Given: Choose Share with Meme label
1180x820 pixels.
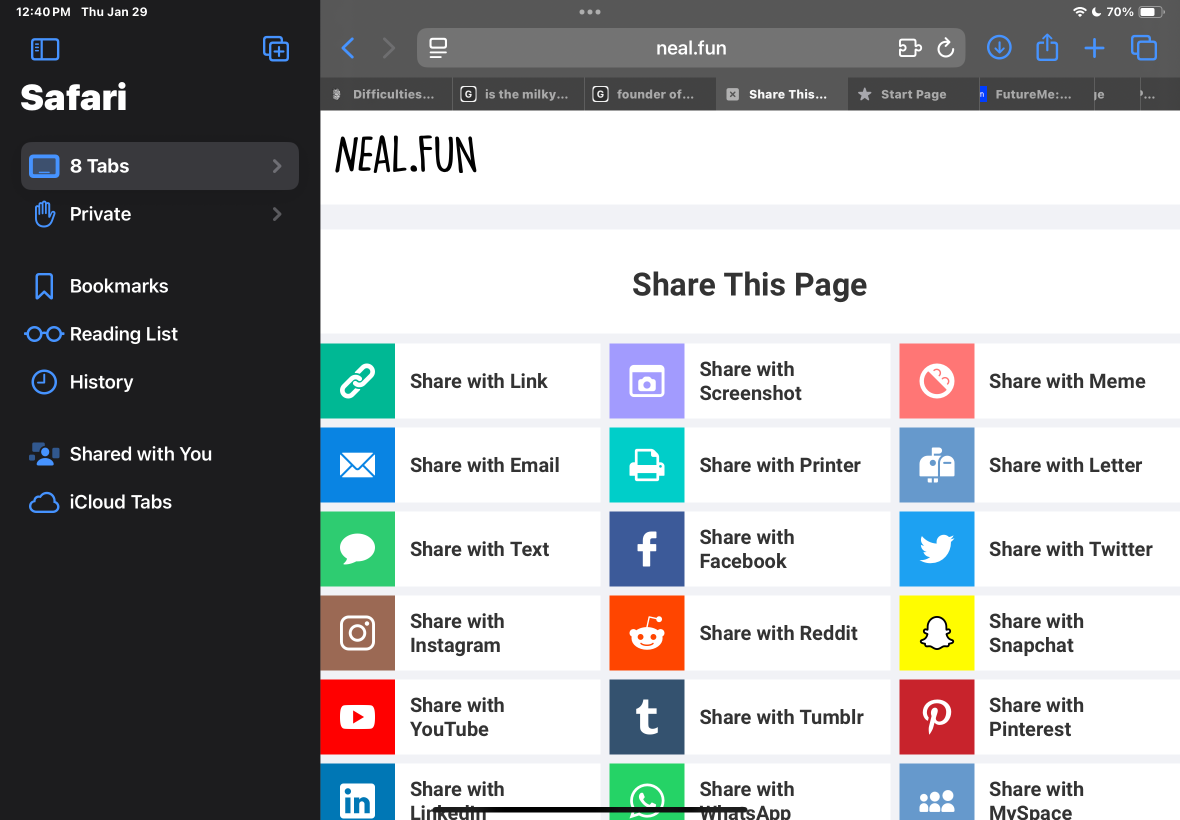Looking at the screenshot, I should point(1067,381).
